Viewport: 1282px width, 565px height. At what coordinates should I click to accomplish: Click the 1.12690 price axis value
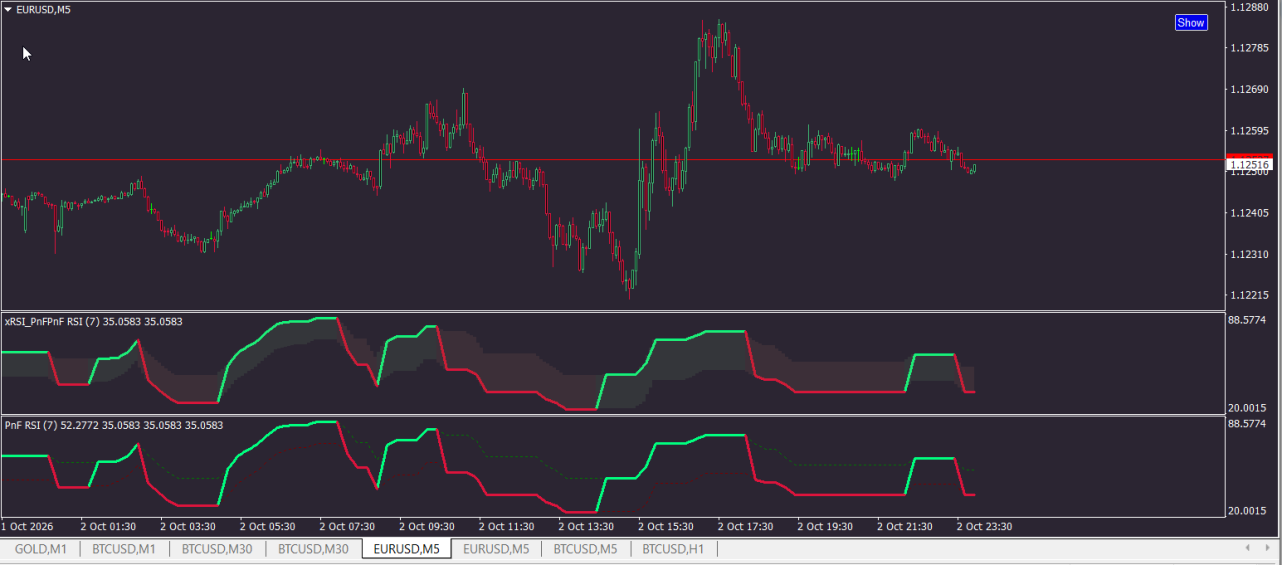point(1251,90)
